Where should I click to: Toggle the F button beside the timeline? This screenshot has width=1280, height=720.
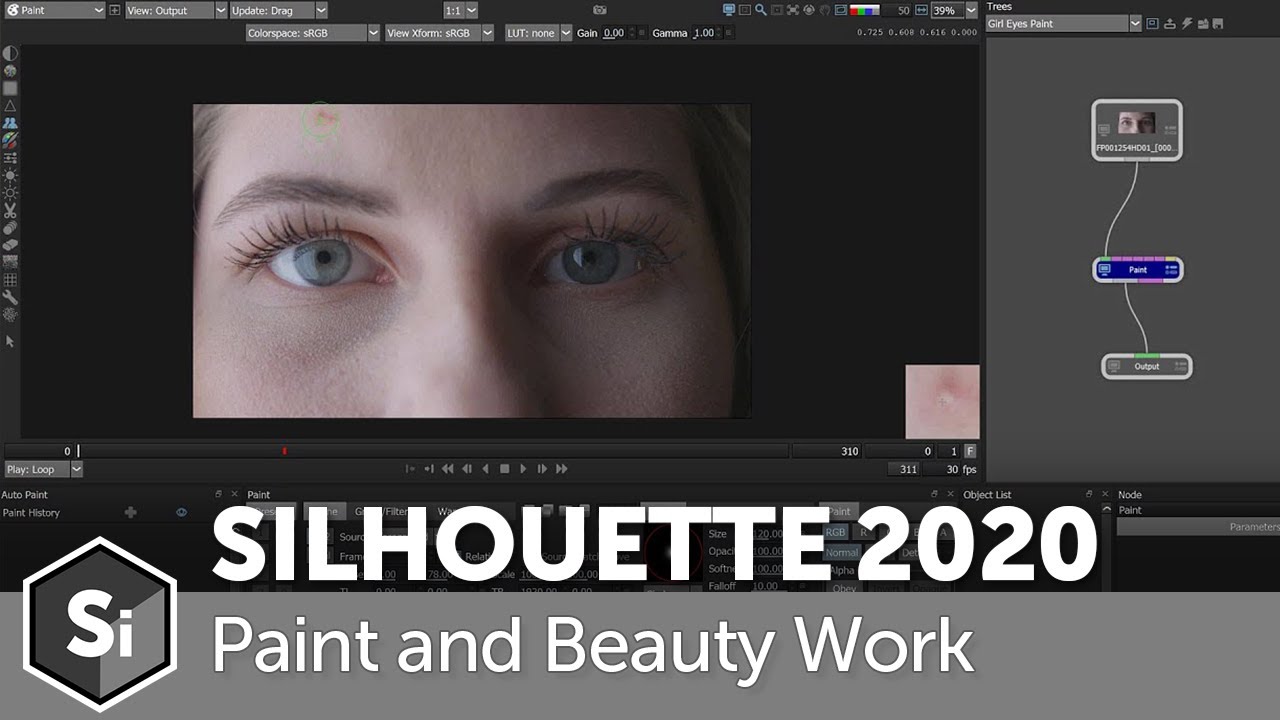point(970,451)
